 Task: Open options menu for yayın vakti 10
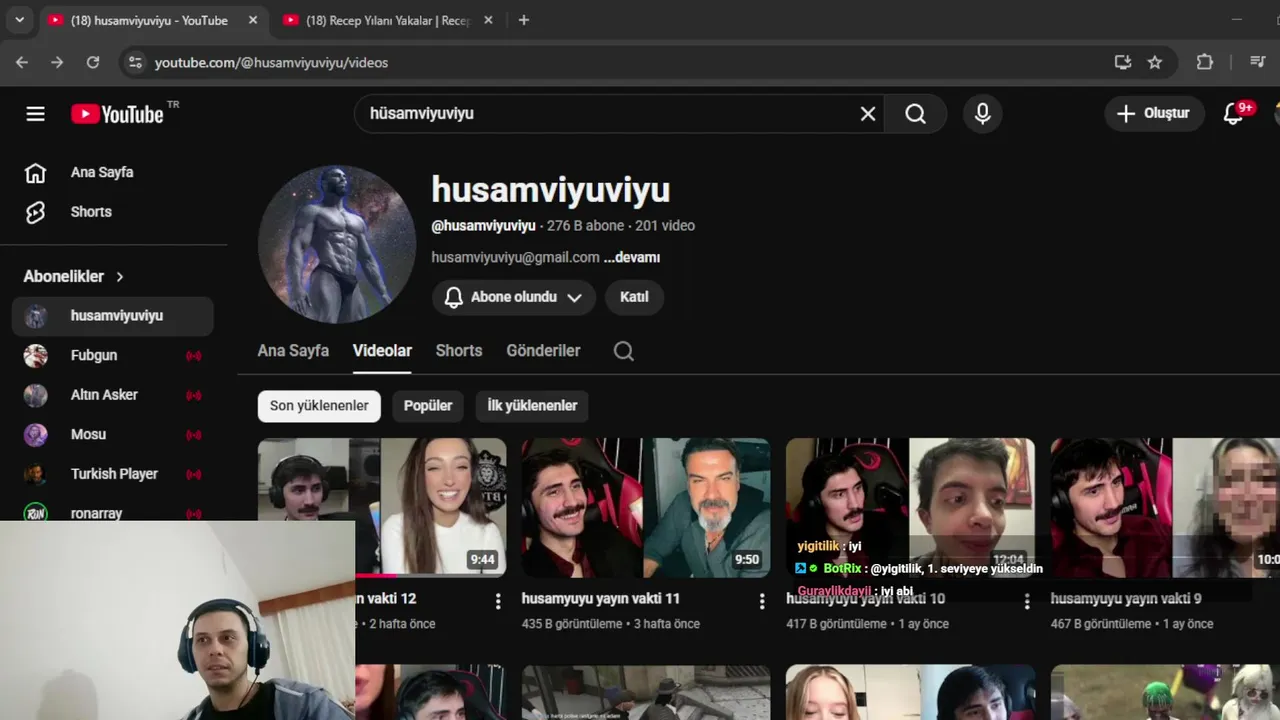coord(1026,601)
